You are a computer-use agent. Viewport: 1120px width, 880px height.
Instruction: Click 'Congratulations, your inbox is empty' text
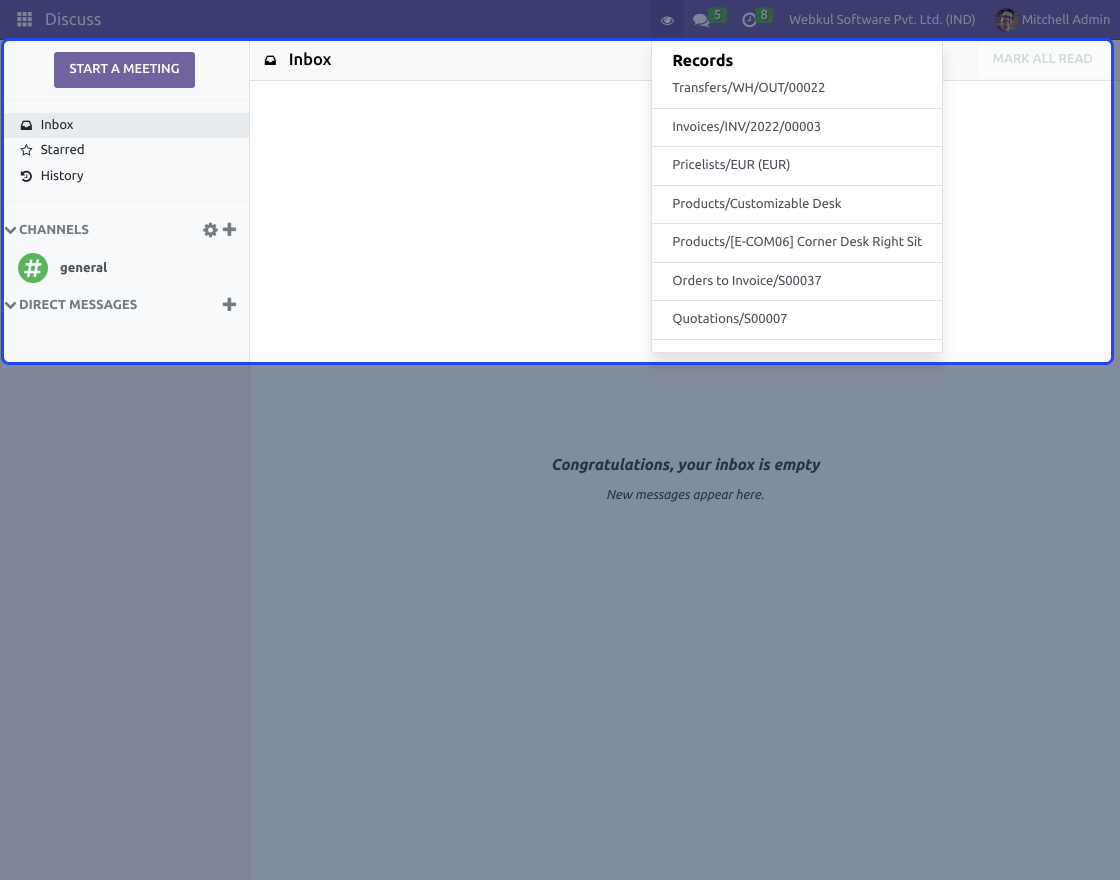pos(686,465)
